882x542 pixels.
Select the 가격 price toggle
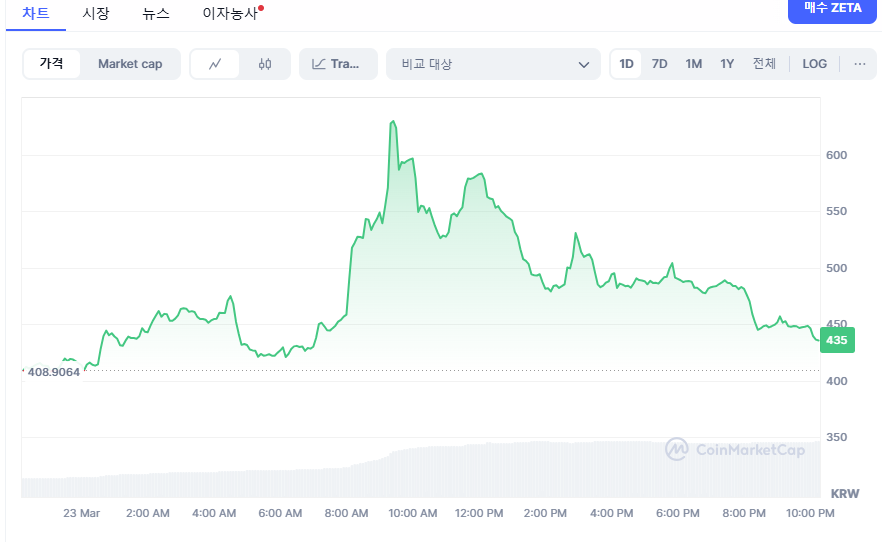point(51,64)
